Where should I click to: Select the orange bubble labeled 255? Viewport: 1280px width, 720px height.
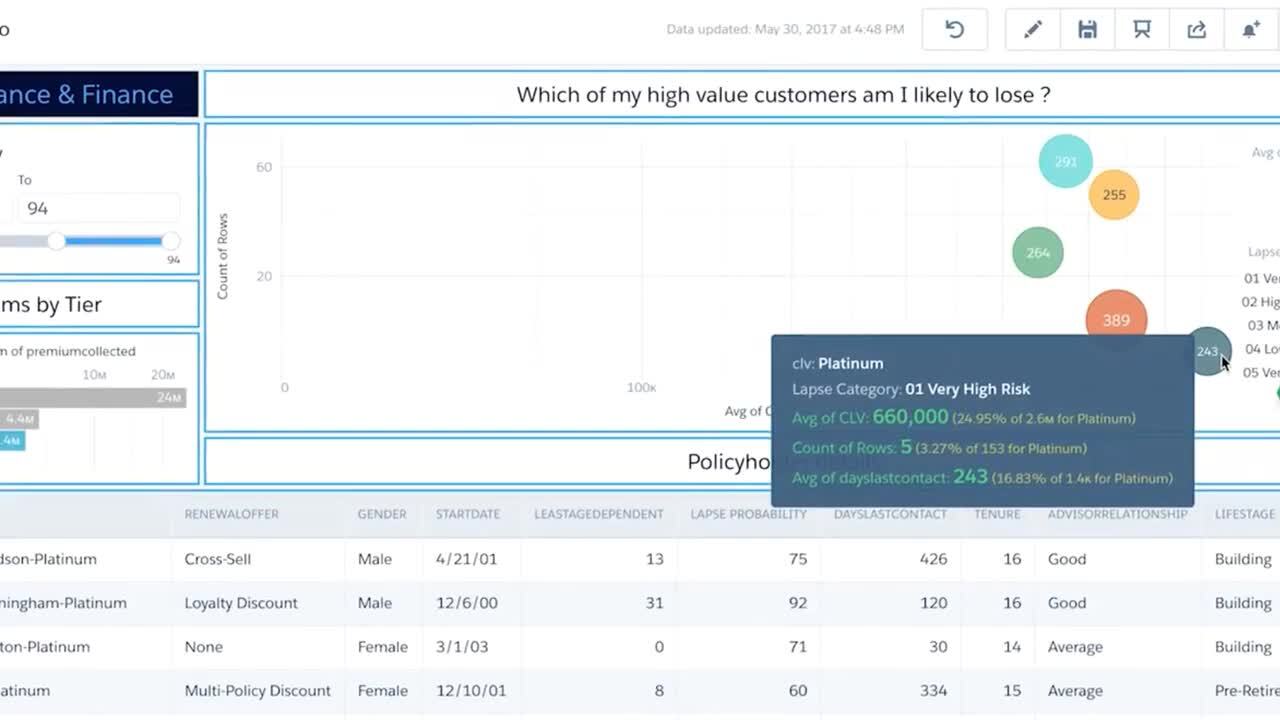[x=1114, y=195]
